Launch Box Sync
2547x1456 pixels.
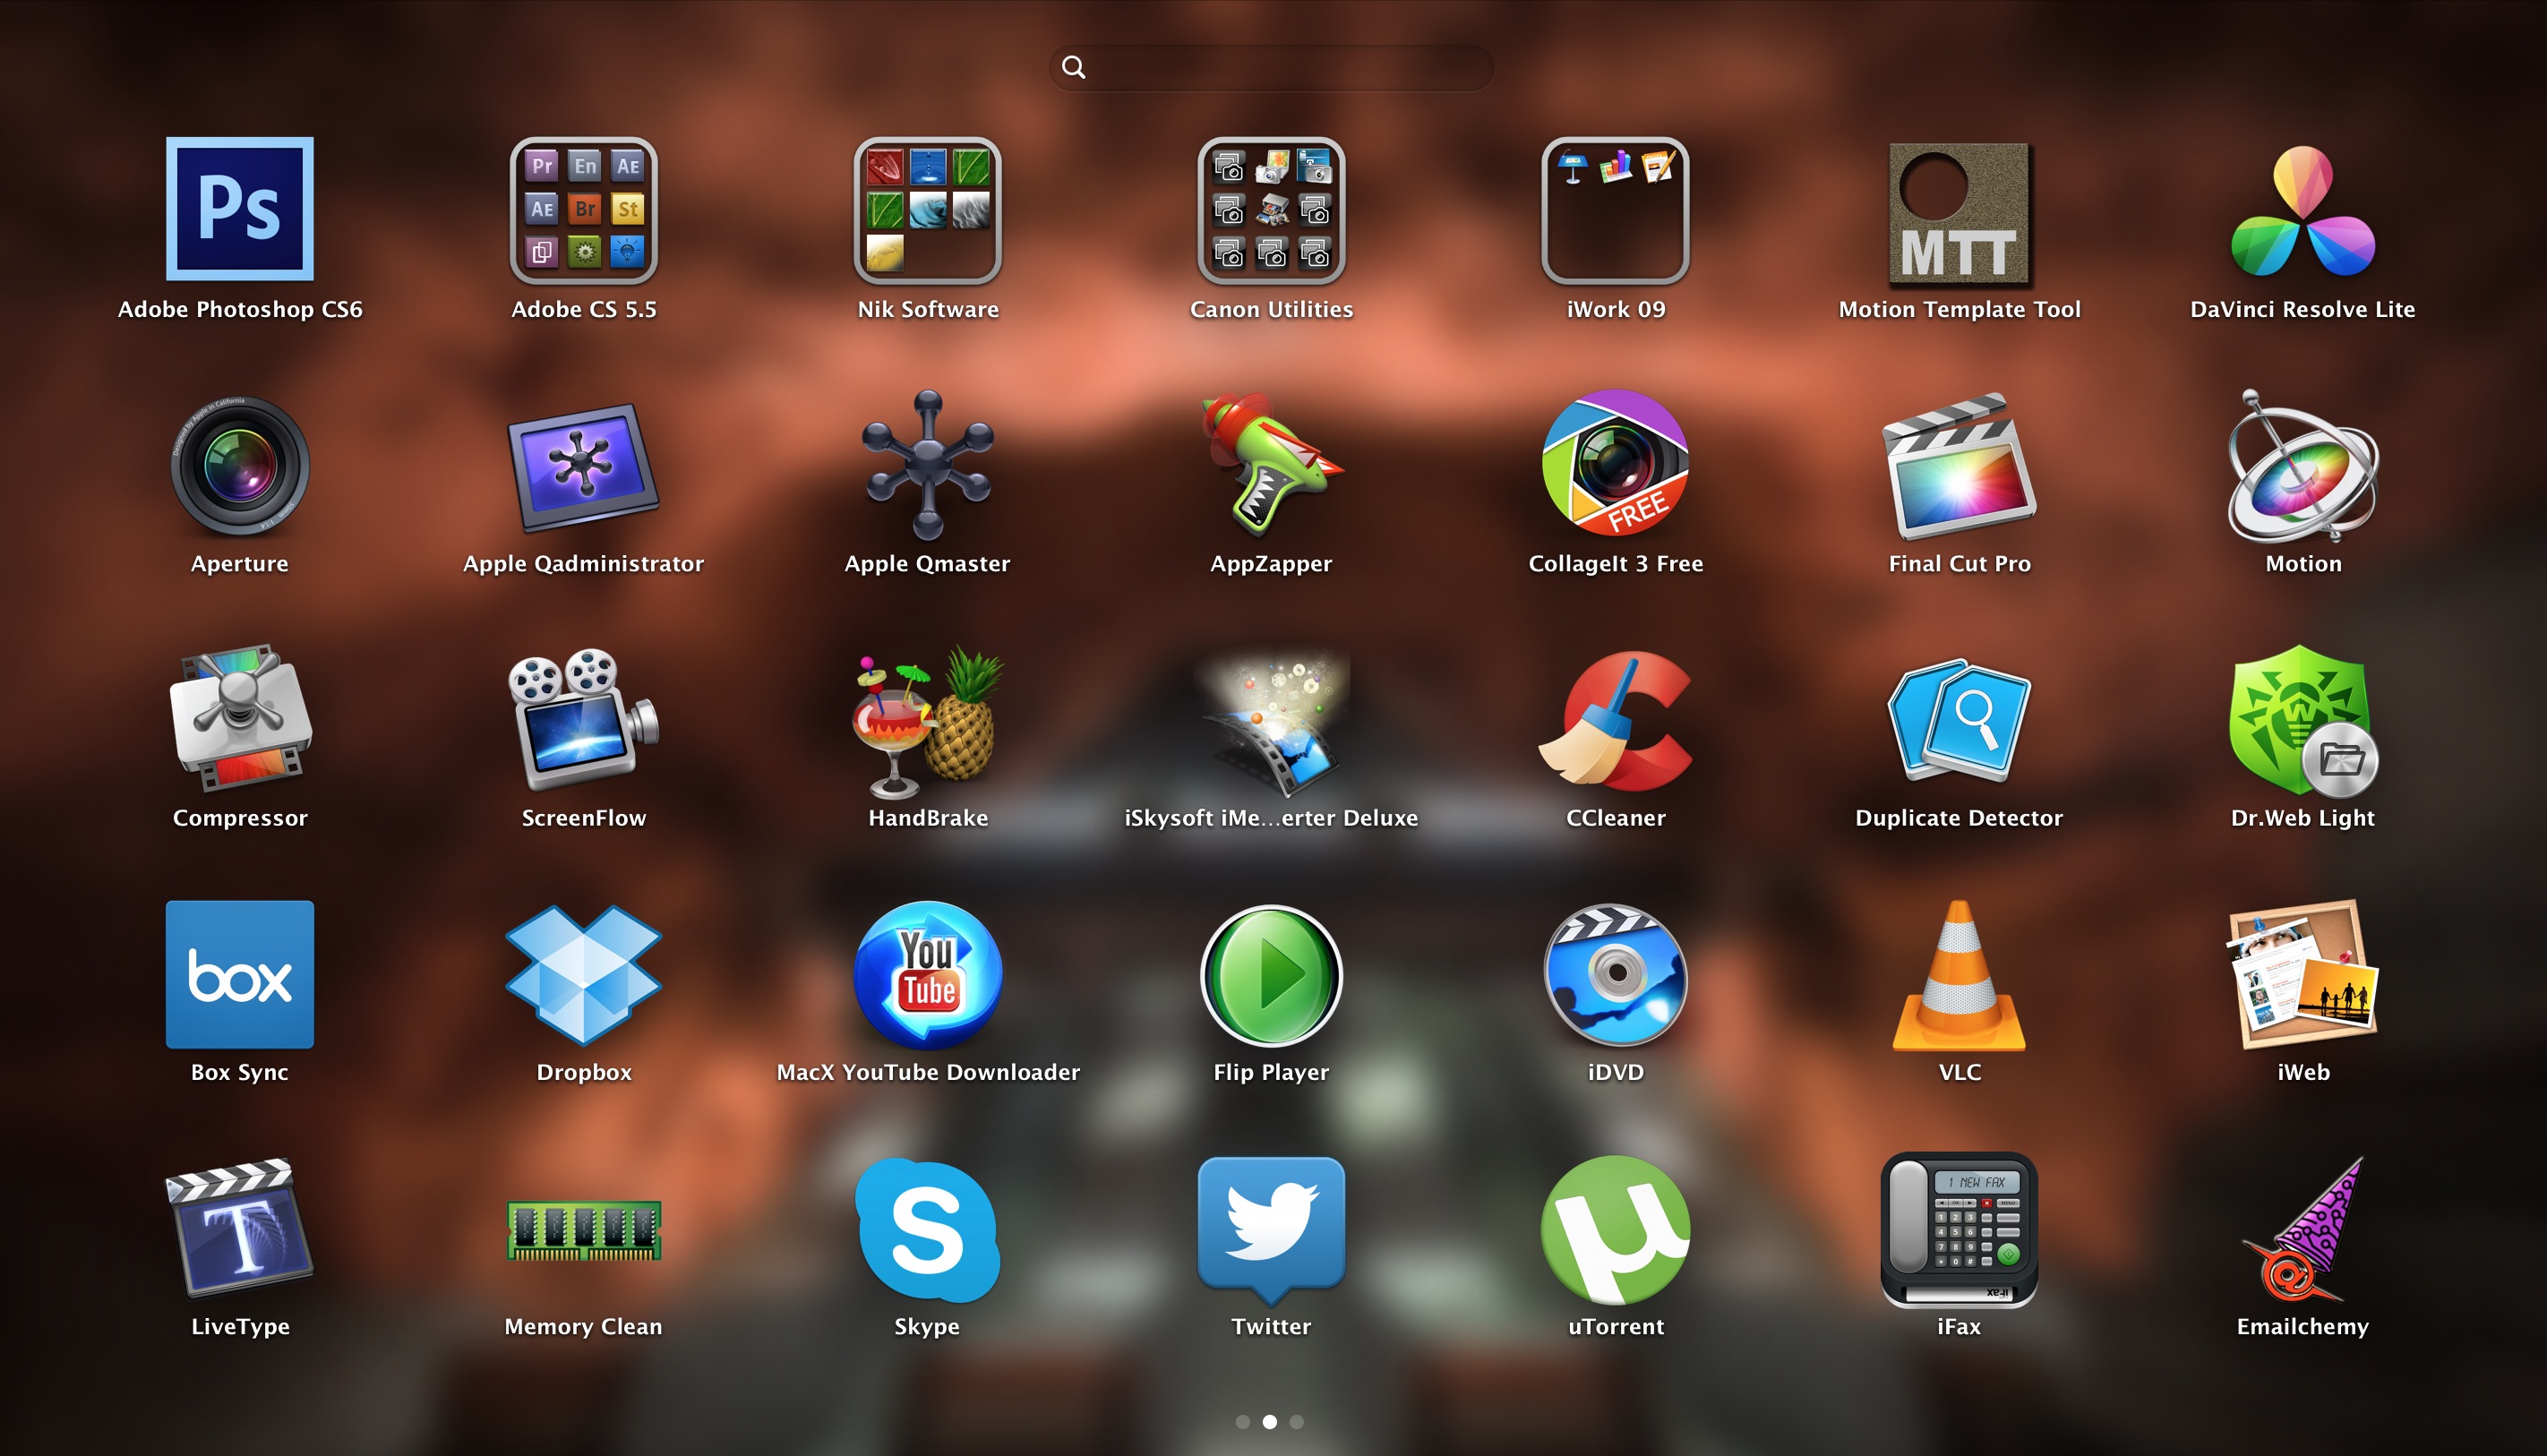click(239, 974)
